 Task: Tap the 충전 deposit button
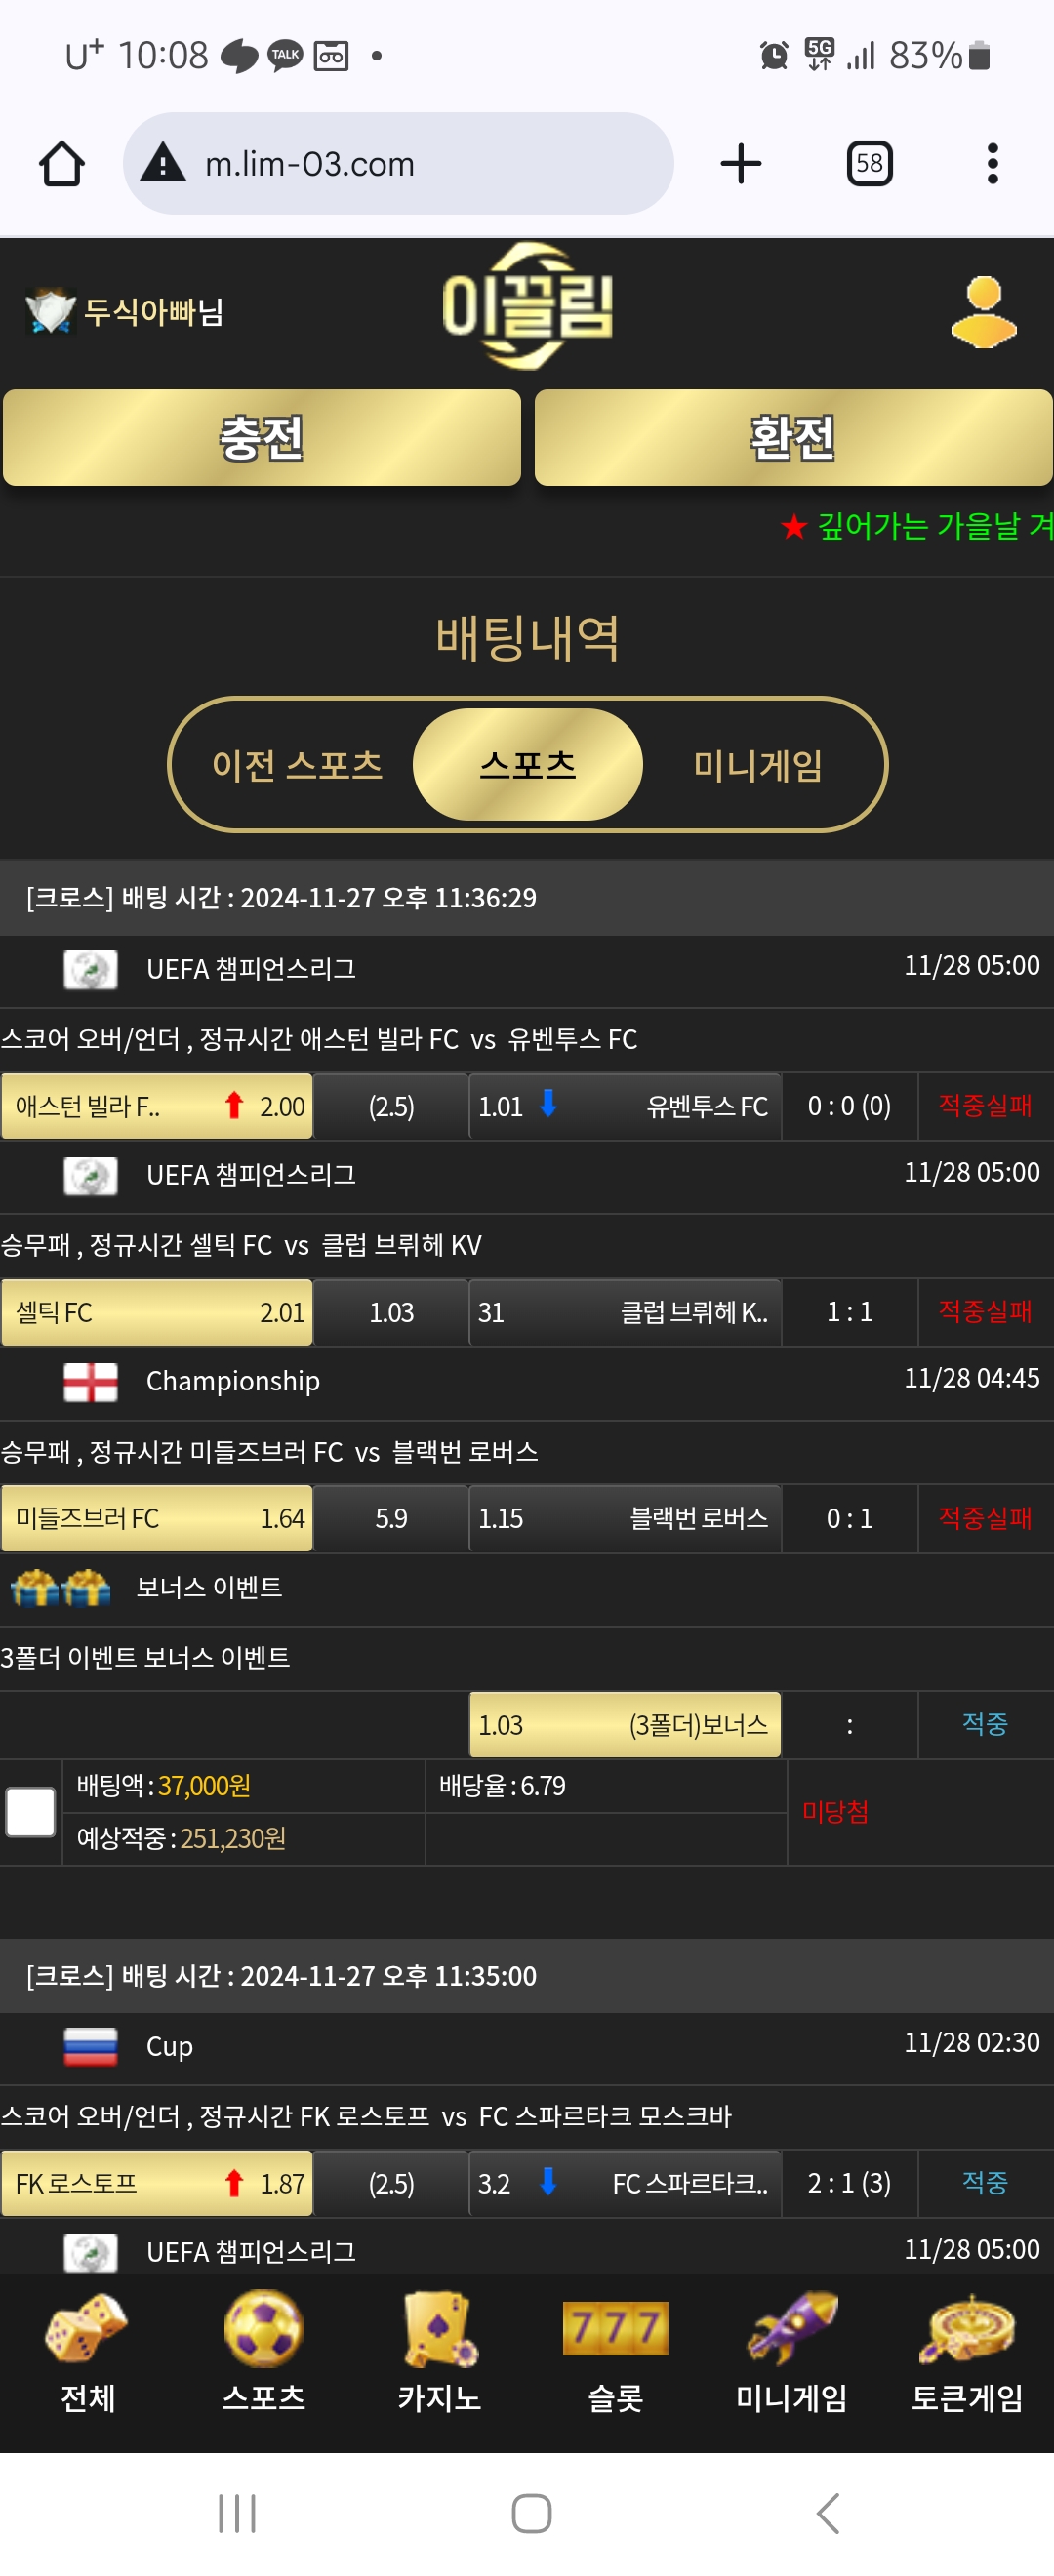pos(262,438)
